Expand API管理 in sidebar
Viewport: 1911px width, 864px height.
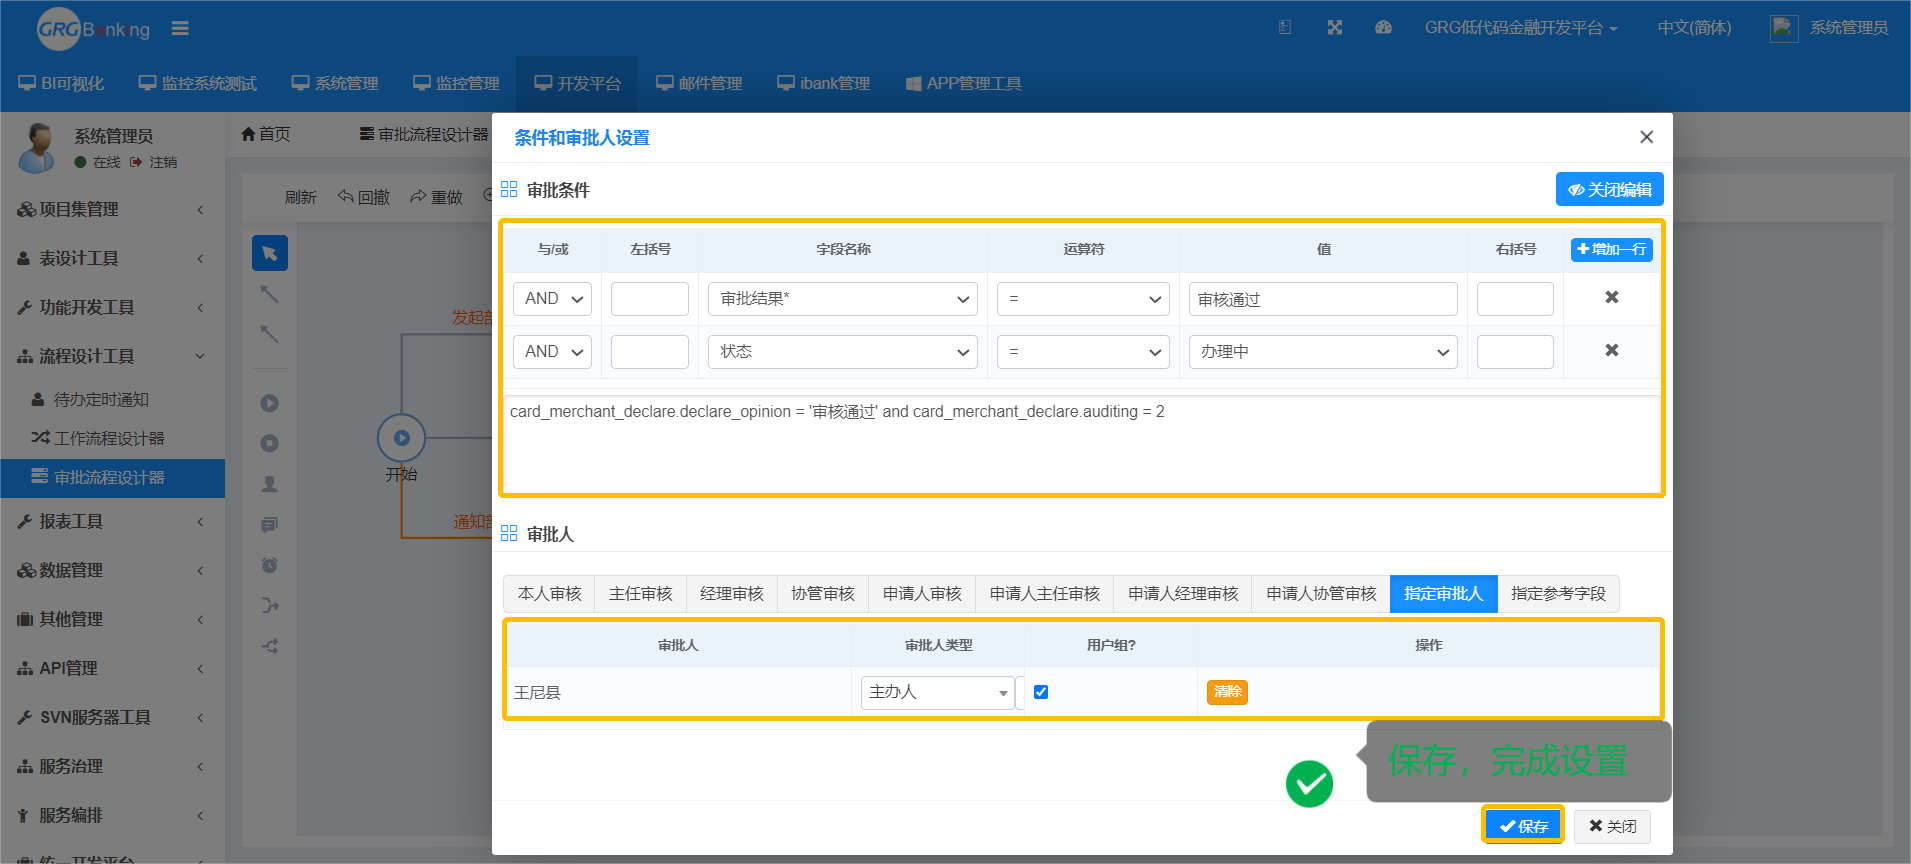click(112, 668)
